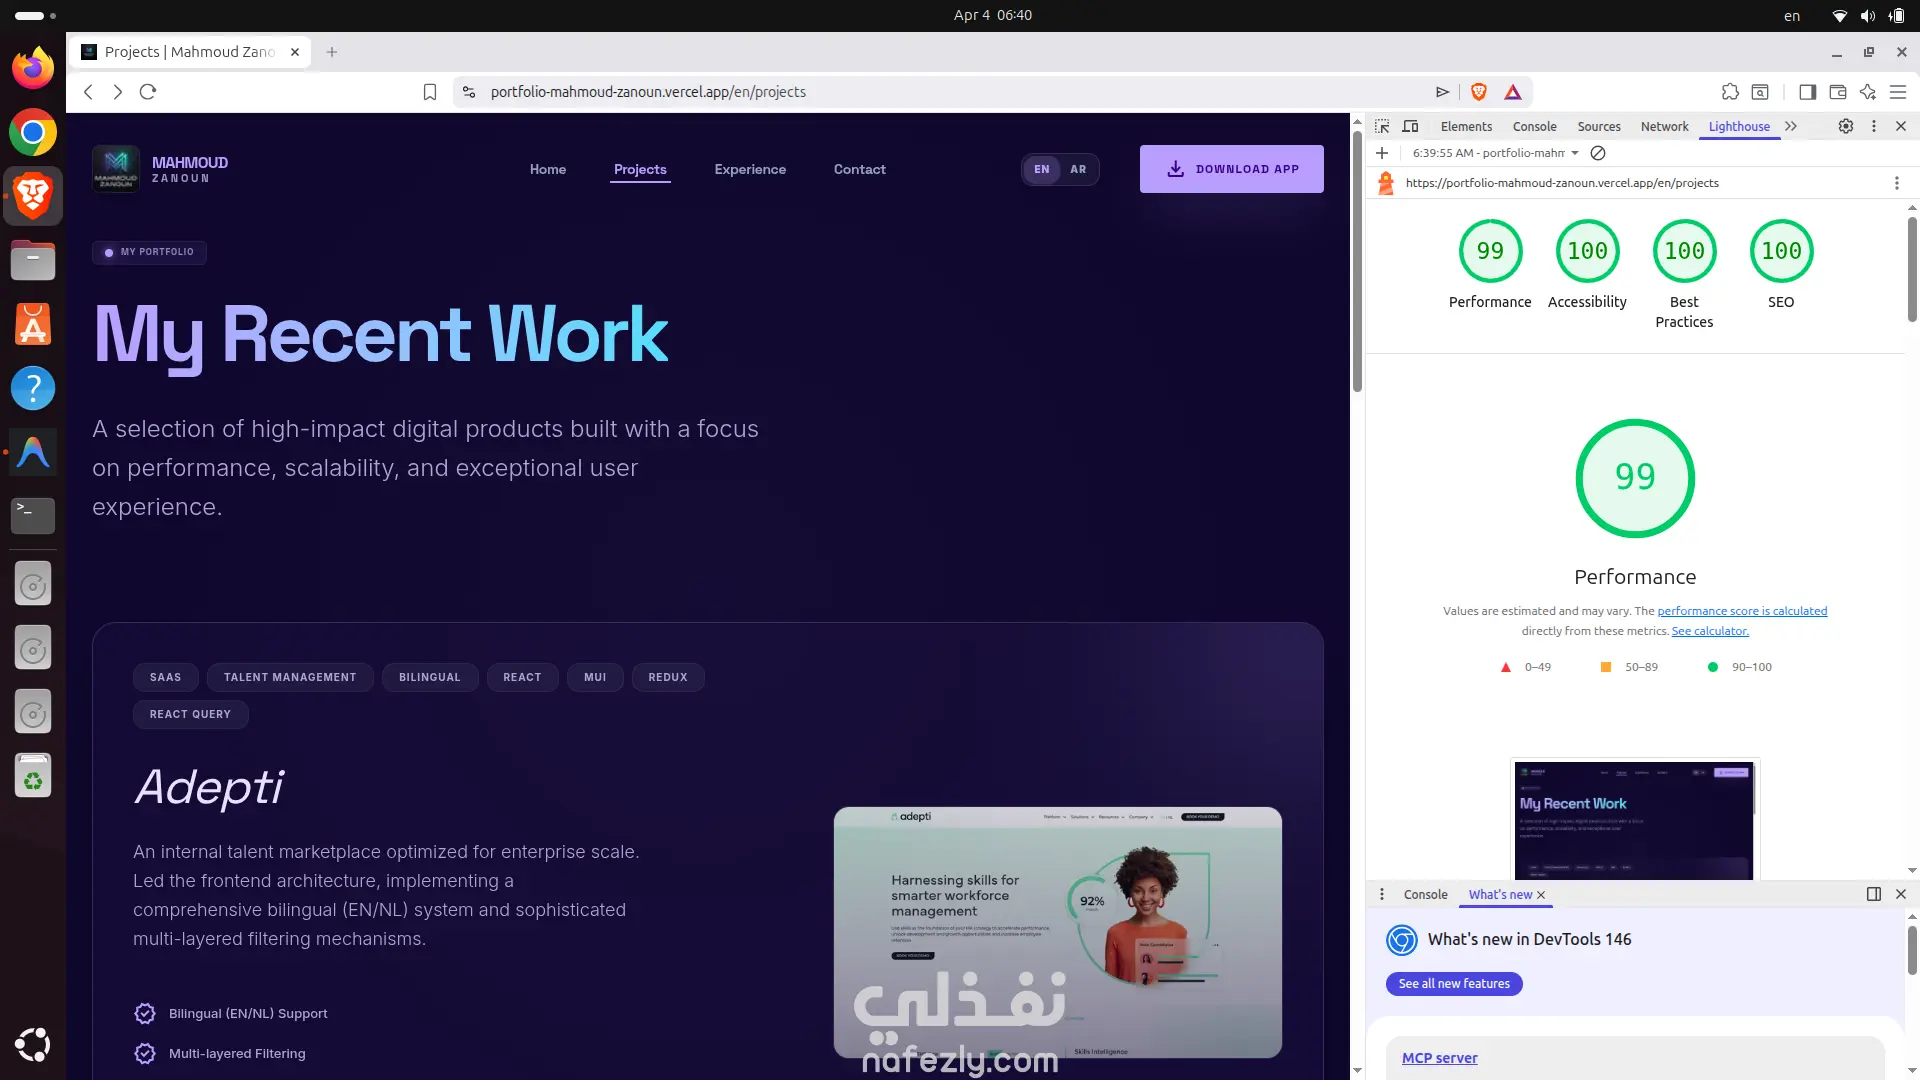
Task: Click the Brave Shields lion icon
Action: pyautogui.click(x=1479, y=92)
